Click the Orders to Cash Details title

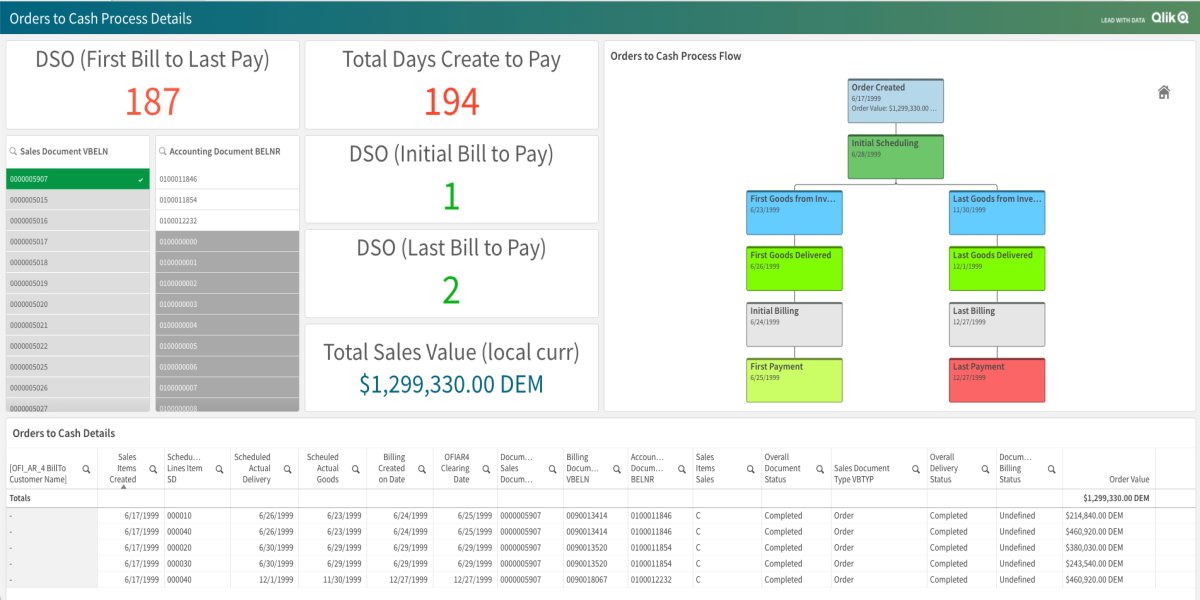coord(62,433)
